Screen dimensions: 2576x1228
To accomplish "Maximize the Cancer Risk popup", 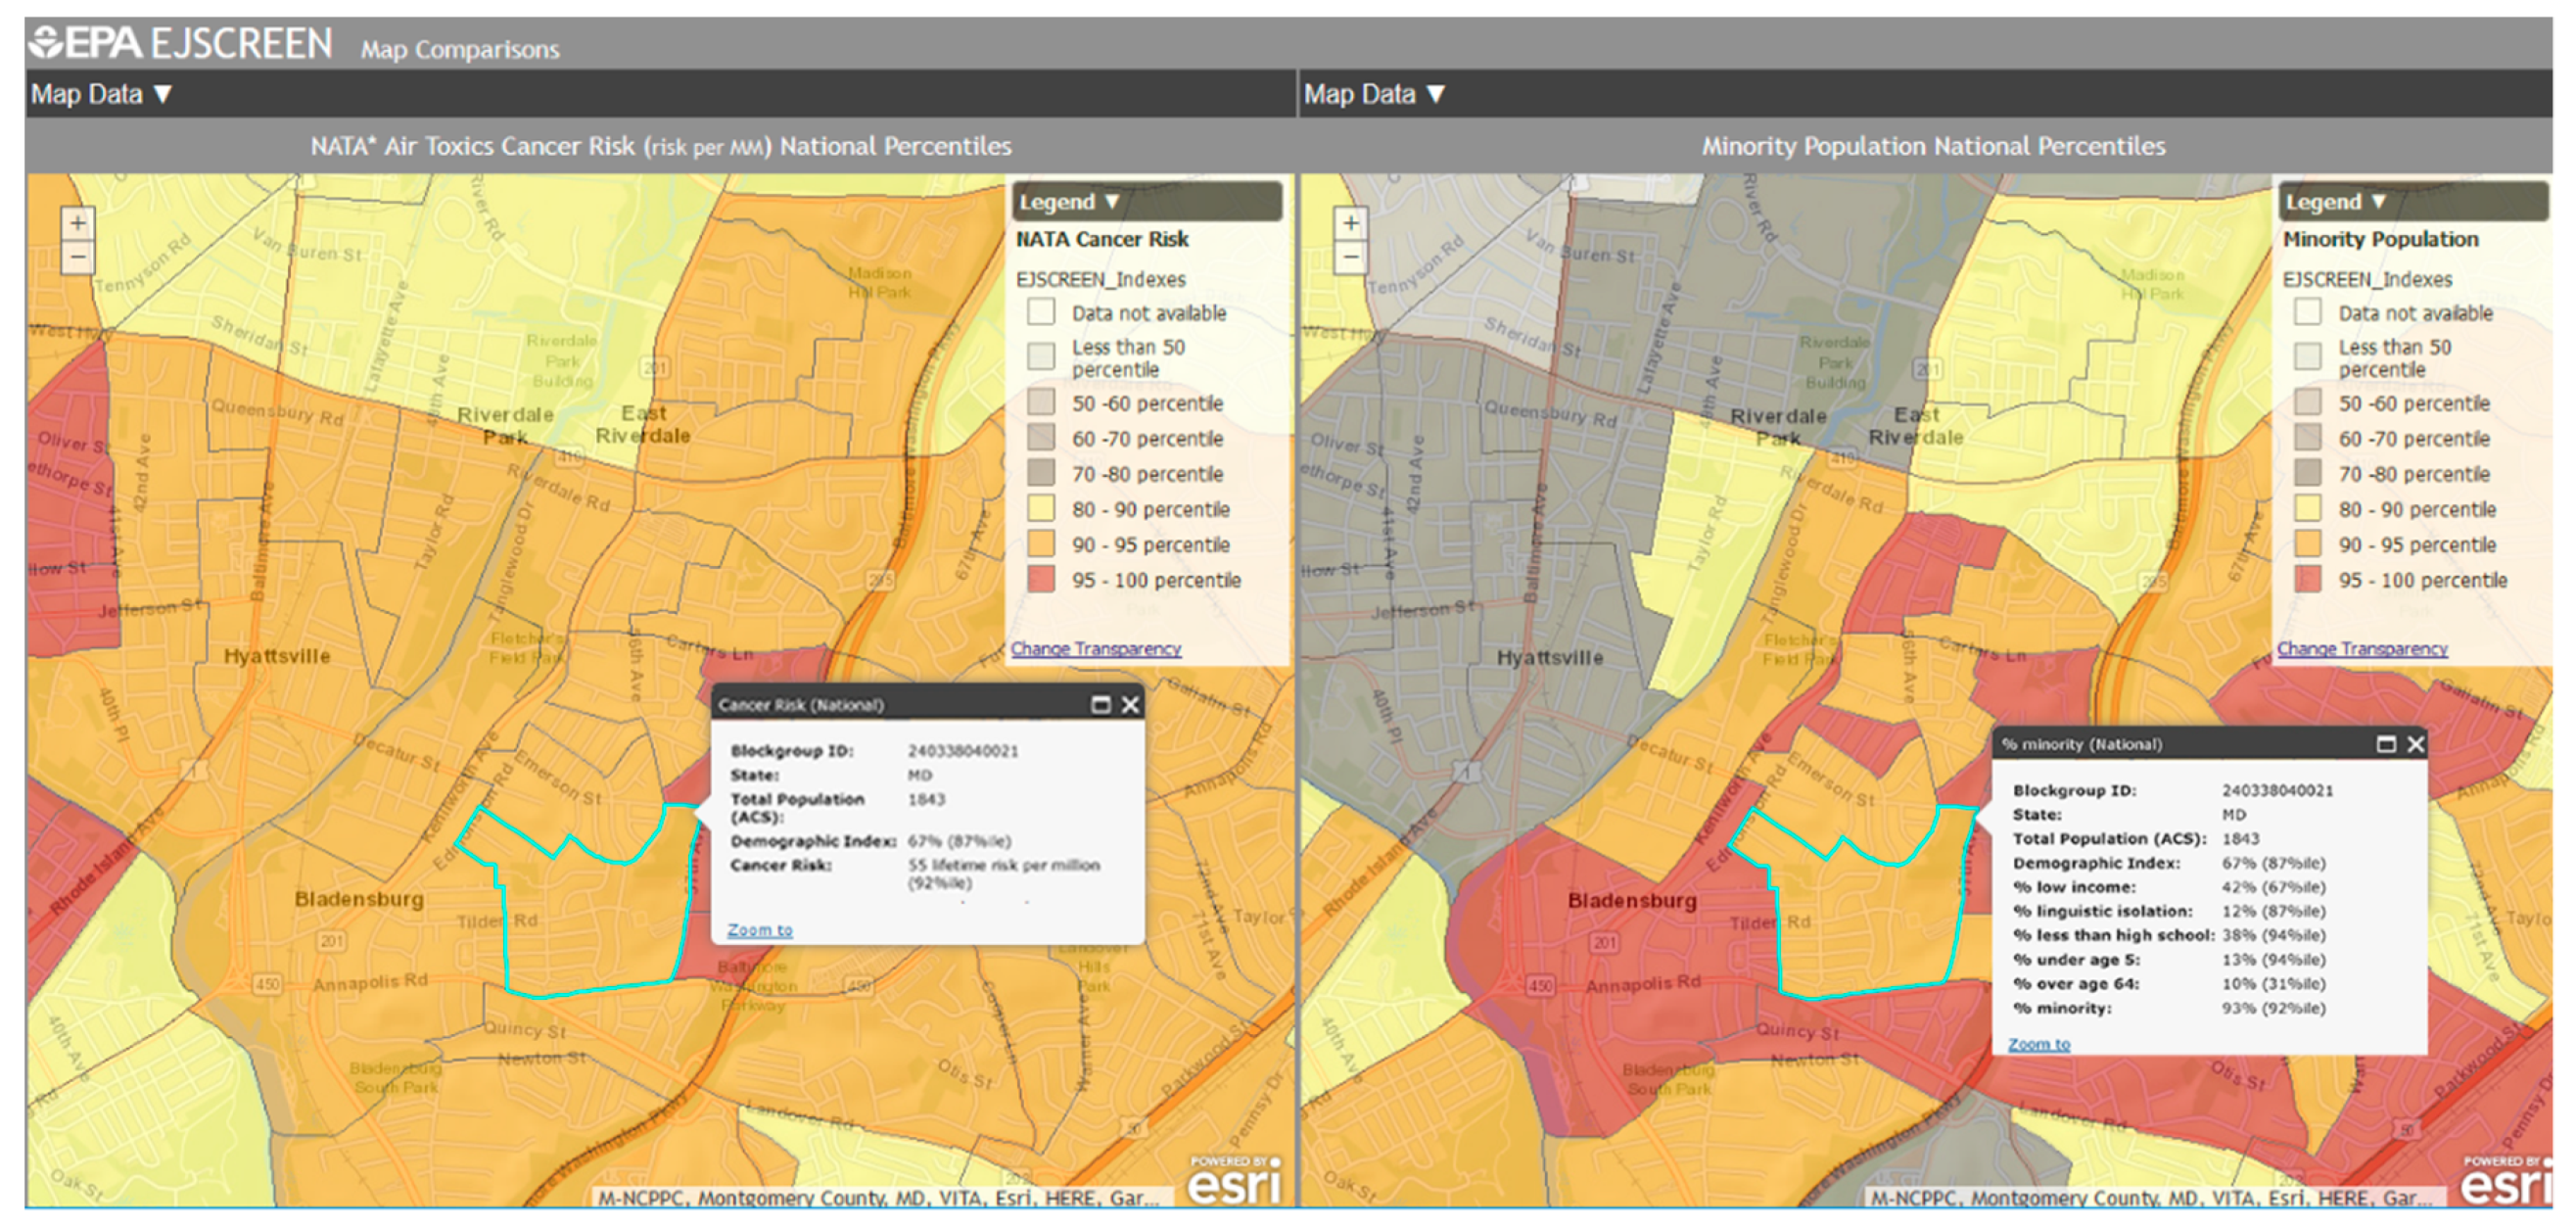I will click(x=1100, y=705).
